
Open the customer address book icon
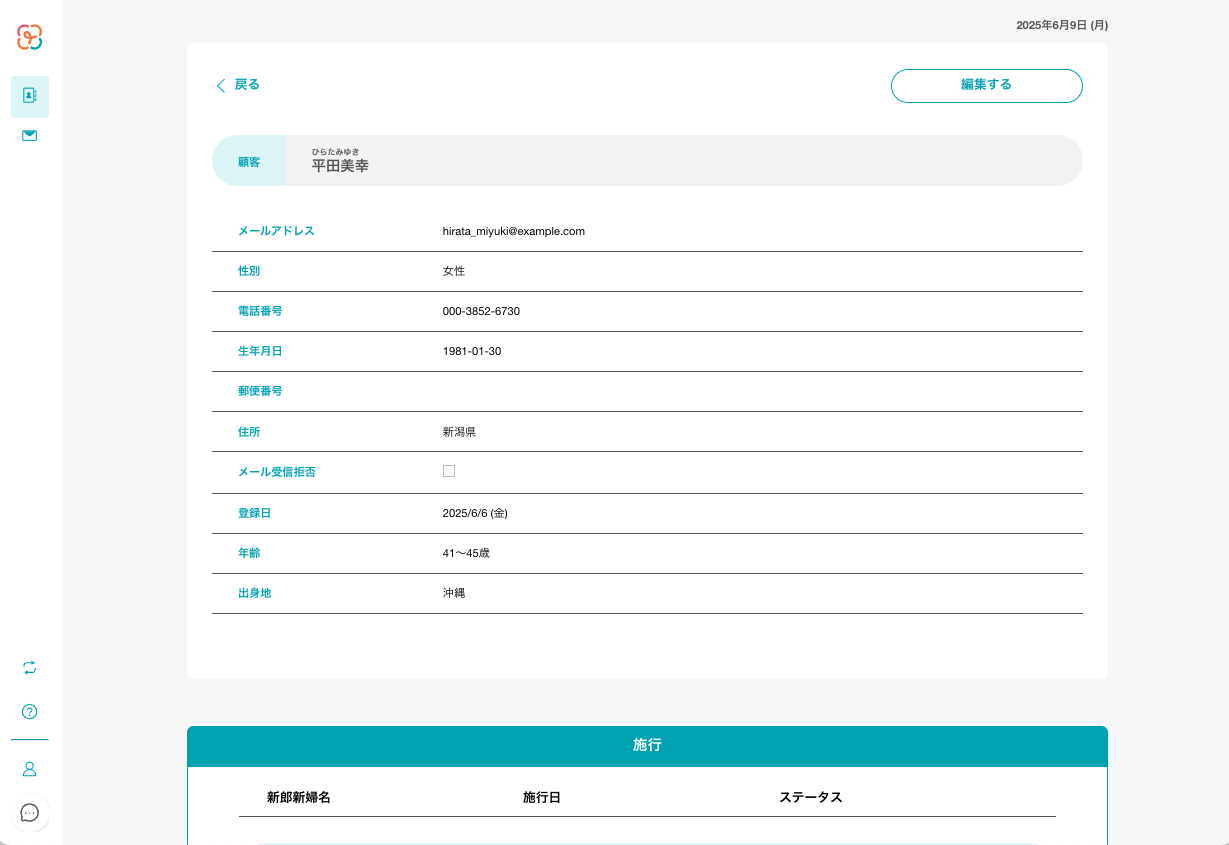coord(30,96)
